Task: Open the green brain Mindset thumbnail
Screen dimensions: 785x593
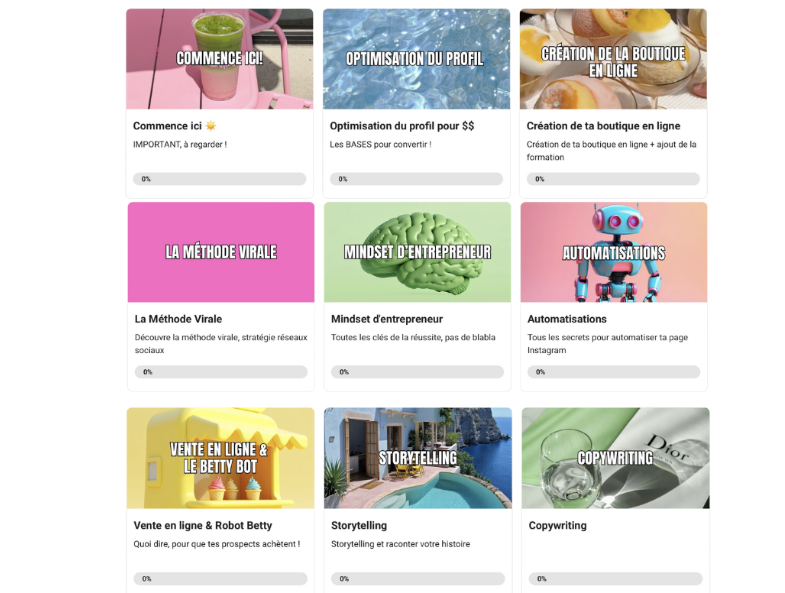Action: point(418,252)
